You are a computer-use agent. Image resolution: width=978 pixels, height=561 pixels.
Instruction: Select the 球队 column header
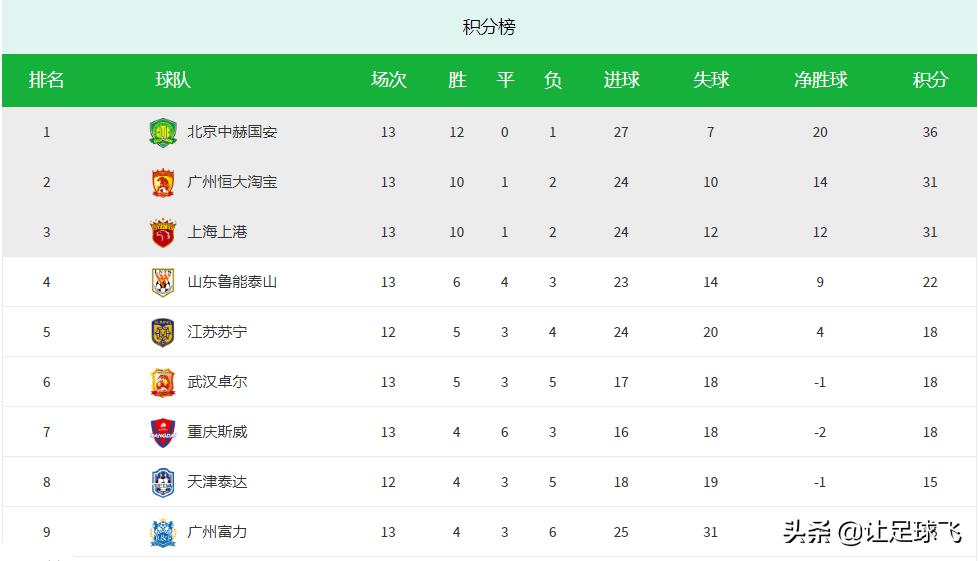click(173, 80)
